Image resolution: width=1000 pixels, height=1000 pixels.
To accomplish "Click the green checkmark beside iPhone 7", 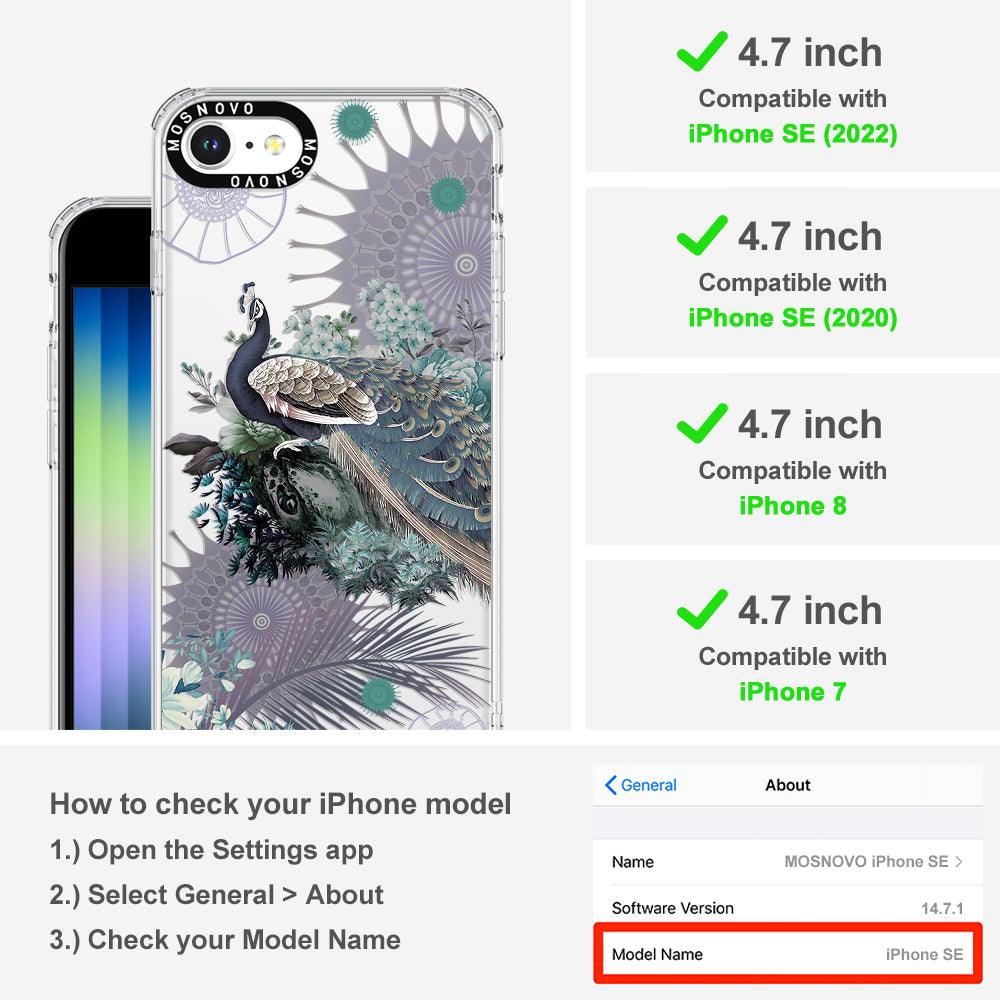I will pyautogui.click(x=702, y=609).
